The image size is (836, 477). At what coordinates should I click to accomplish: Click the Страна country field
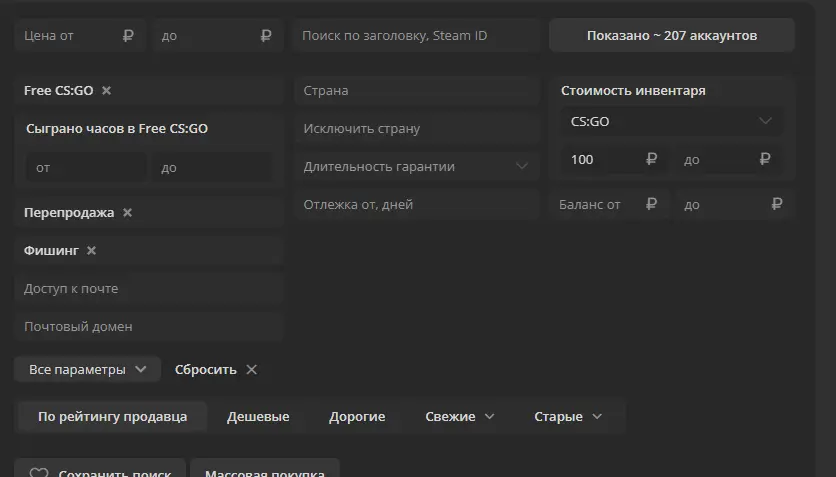tap(417, 91)
